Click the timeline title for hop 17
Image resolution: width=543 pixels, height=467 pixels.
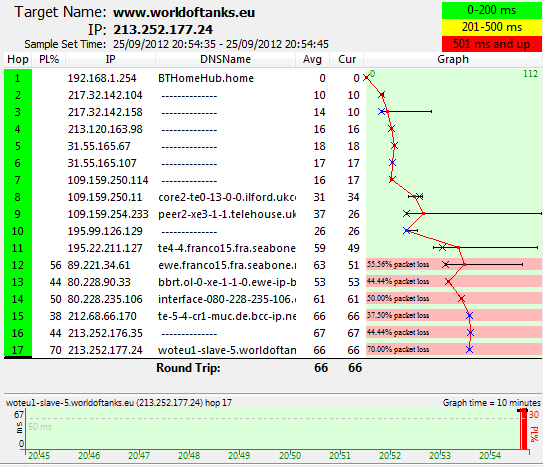[119, 403]
